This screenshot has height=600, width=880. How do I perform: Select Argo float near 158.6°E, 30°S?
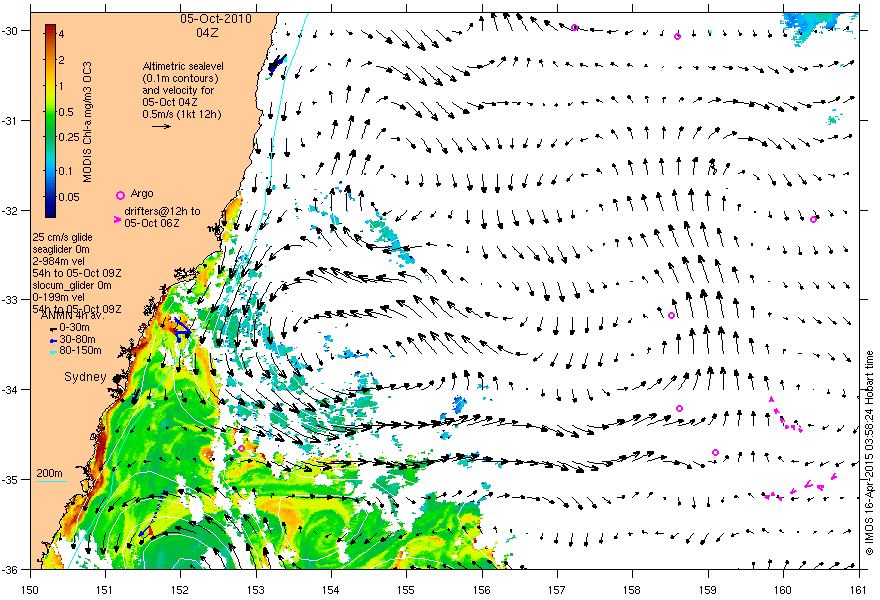677,36
